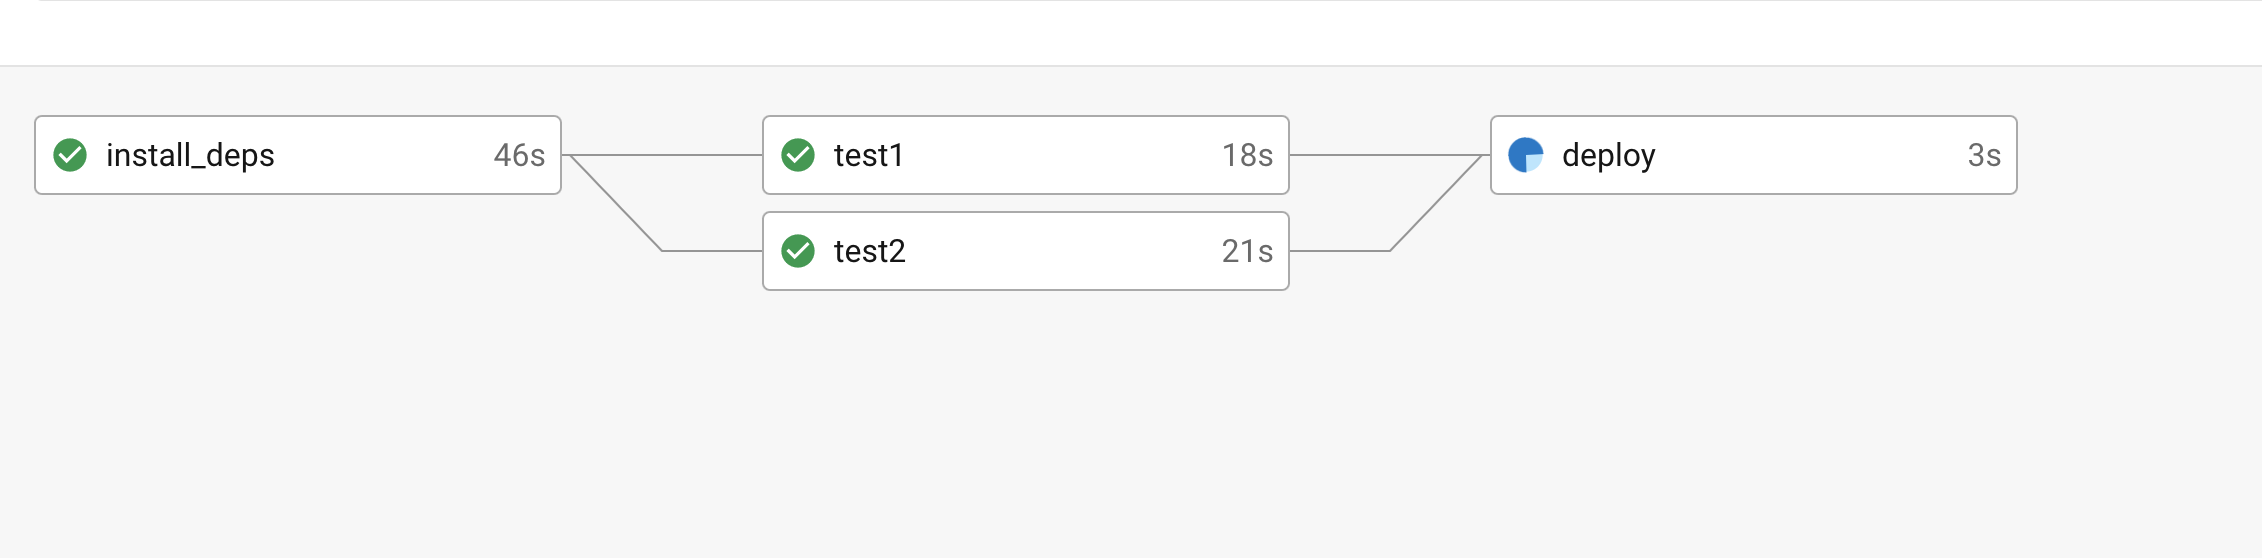Click the diagonal connector from test2 up to deploy

point(1436,203)
